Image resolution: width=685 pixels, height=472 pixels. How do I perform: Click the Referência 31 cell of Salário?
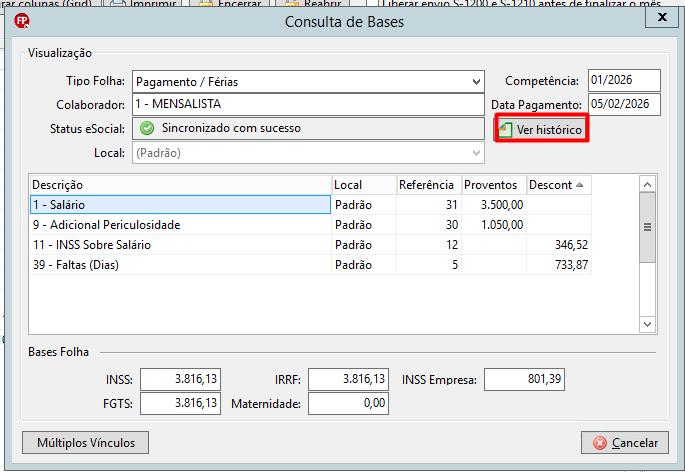click(x=429, y=205)
